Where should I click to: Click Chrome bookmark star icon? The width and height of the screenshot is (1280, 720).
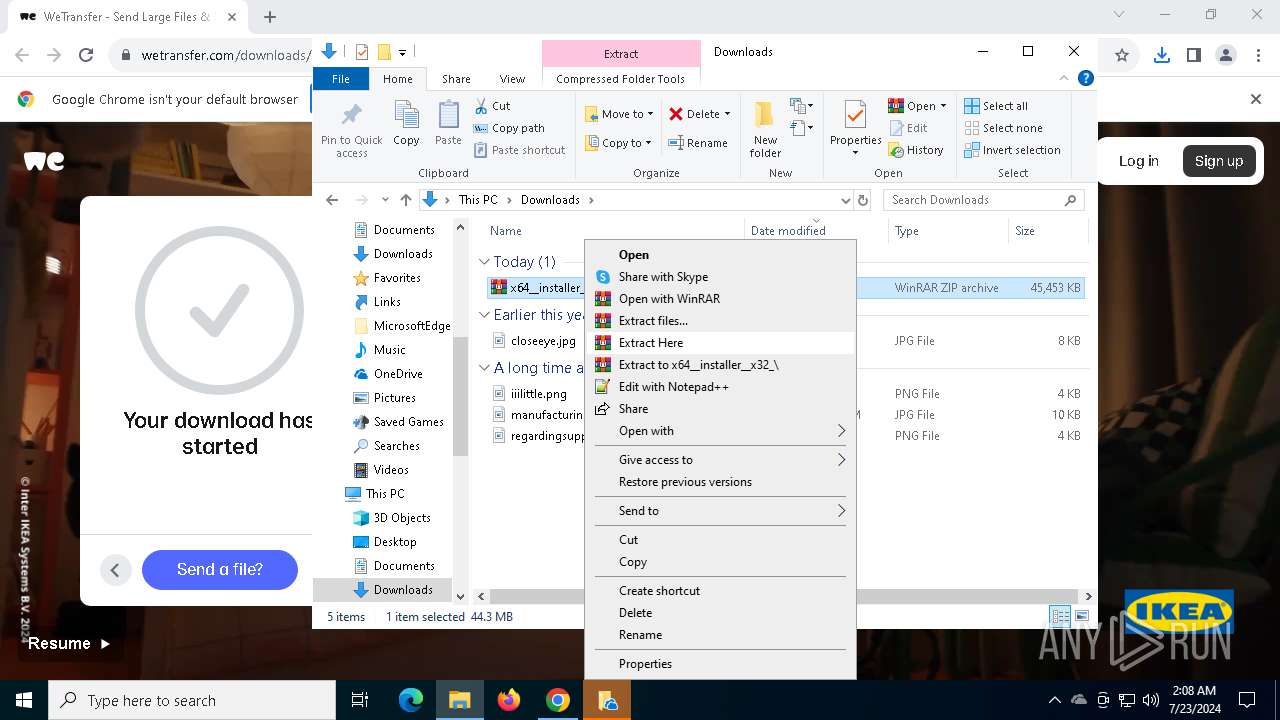1122,56
